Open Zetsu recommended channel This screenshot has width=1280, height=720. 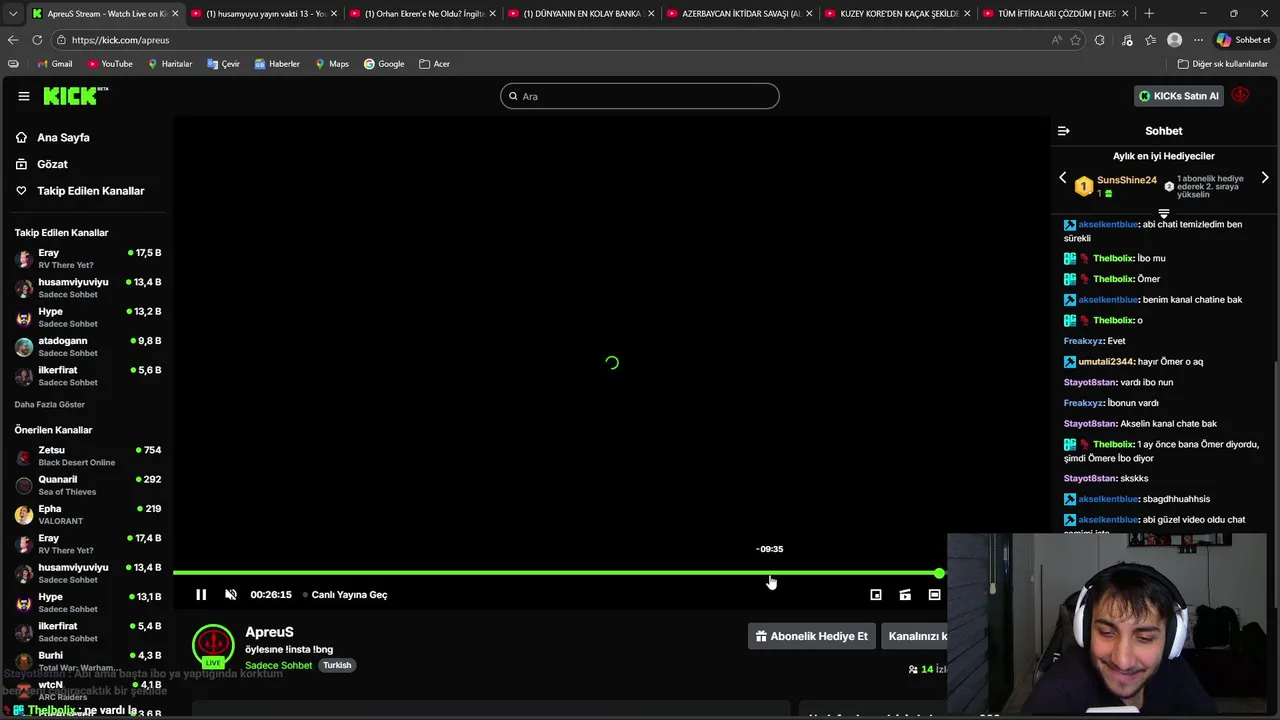(88, 456)
